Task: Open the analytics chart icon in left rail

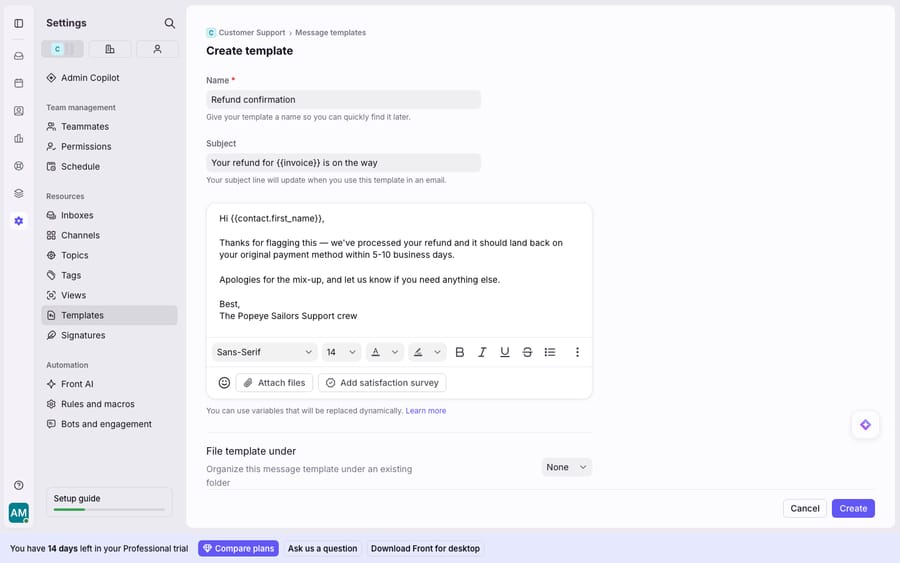Action: [18, 138]
